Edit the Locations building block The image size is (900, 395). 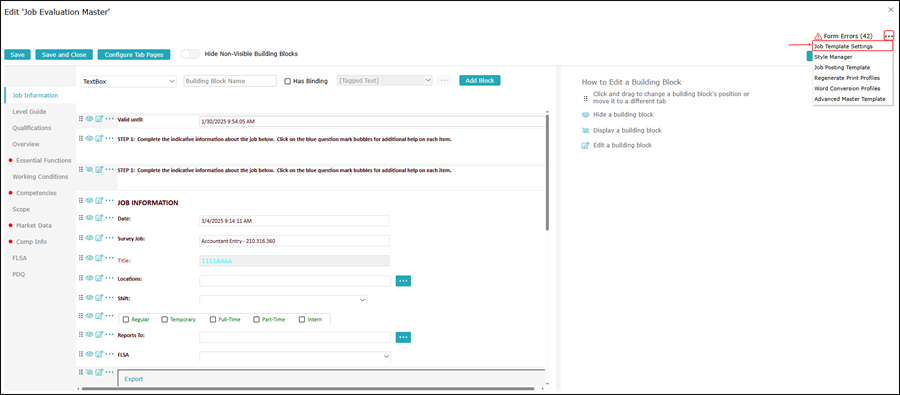(99, 278)
